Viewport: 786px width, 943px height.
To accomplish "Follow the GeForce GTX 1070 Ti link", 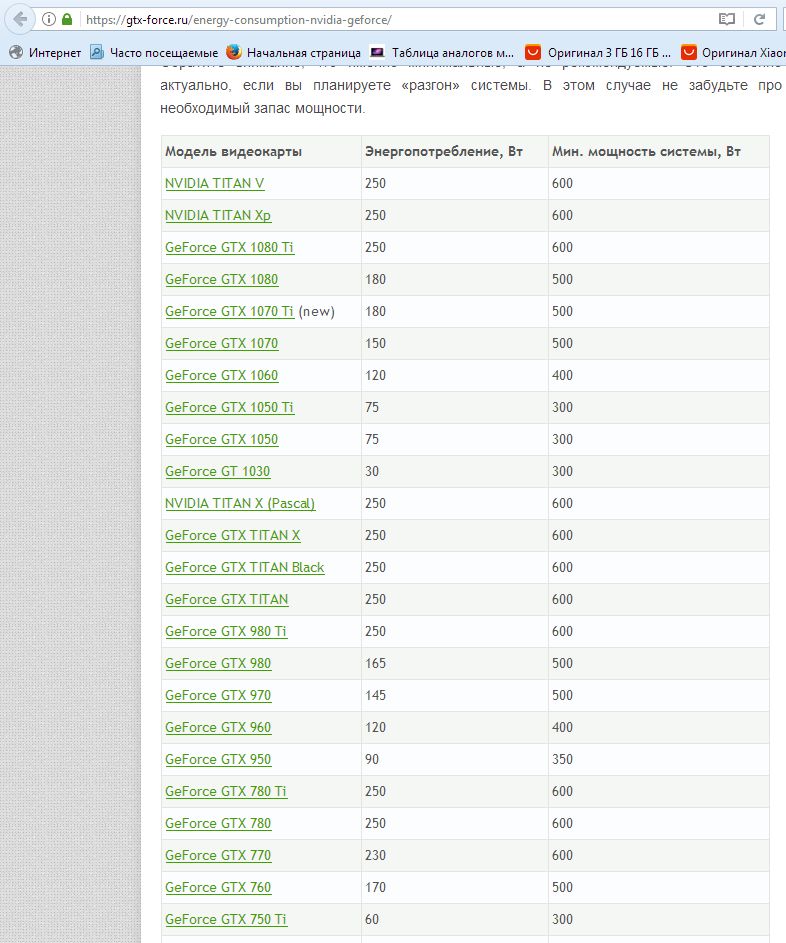I will tap(230, 312).
